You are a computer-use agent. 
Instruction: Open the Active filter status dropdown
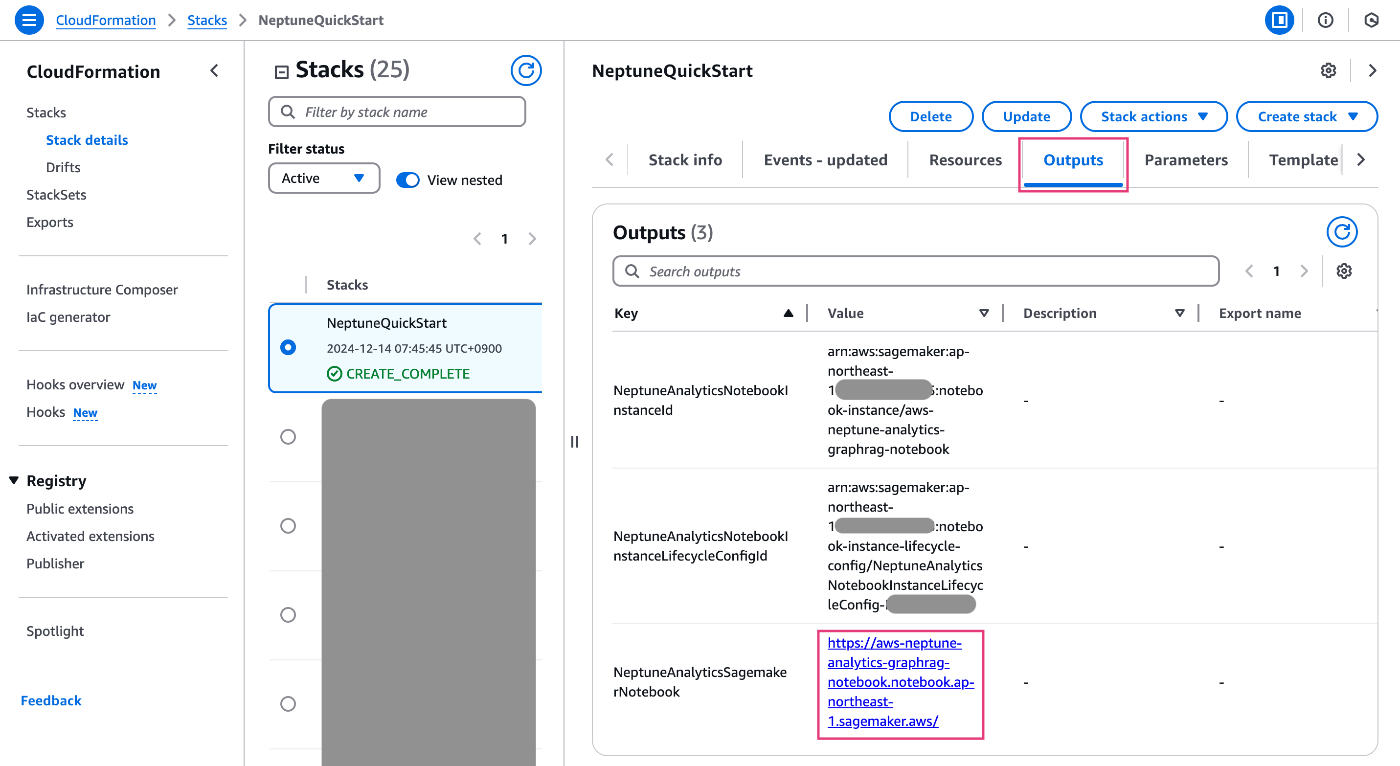click(324, 179)
